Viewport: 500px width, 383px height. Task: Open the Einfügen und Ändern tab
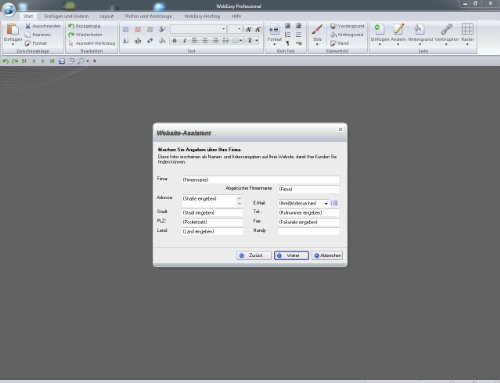66,16
